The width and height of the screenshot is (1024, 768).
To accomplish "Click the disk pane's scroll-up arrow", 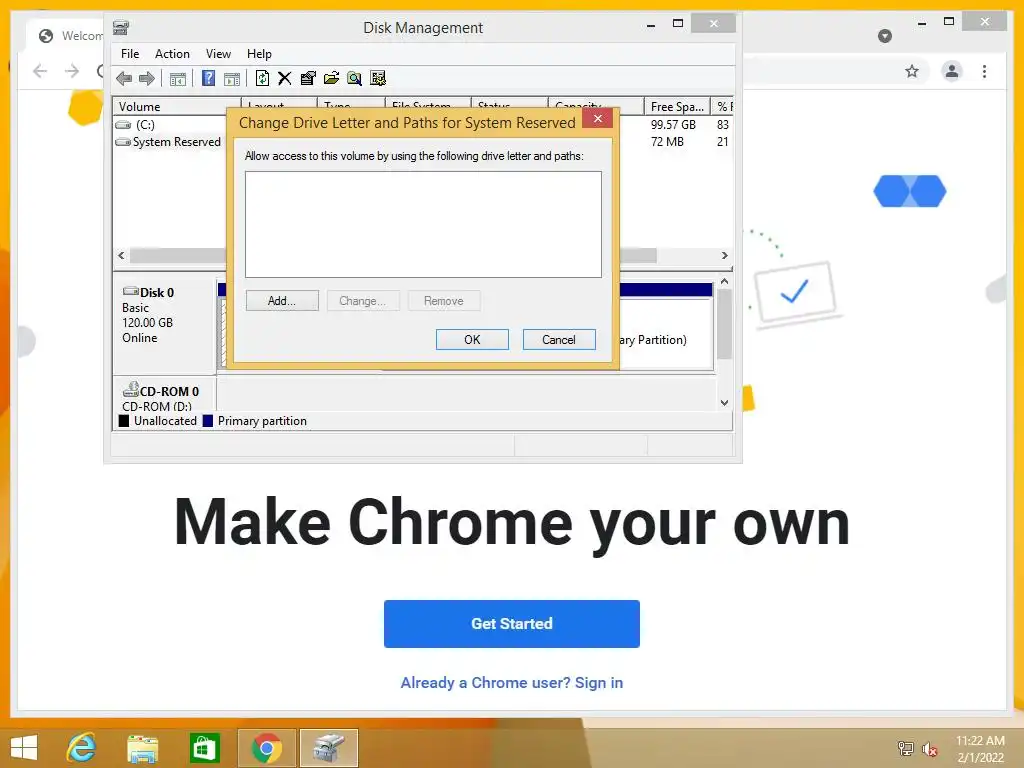I will click(724, 281).
